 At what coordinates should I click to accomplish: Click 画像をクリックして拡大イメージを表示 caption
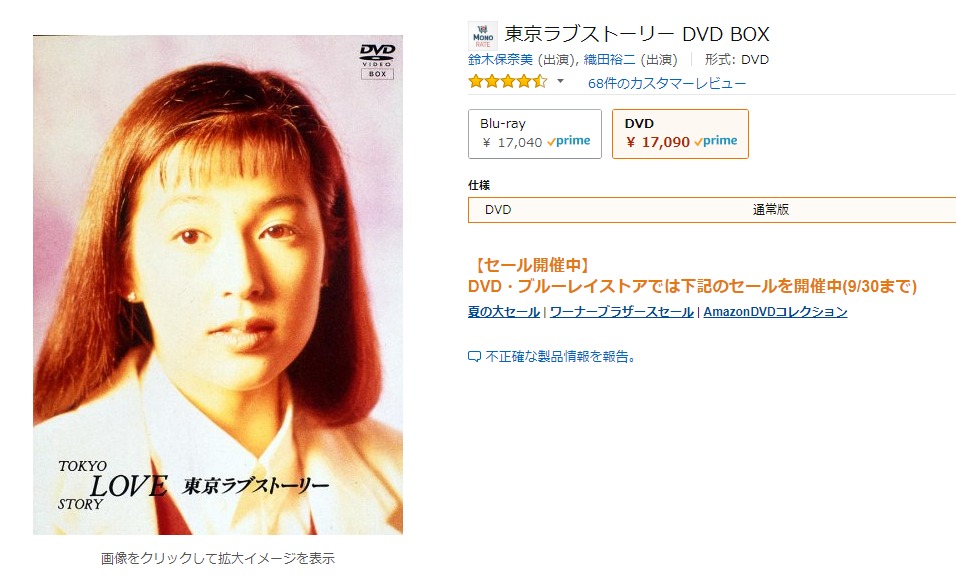click(x=218, y=558)
